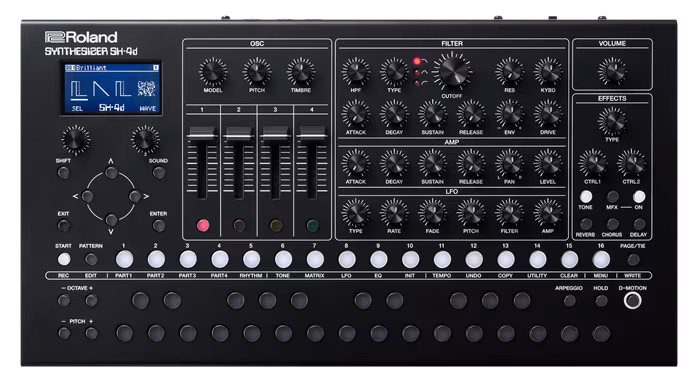Hit the right cursor button
Image resolution: width=698 pixels, height=384 pixels.
tap(135, 196)
